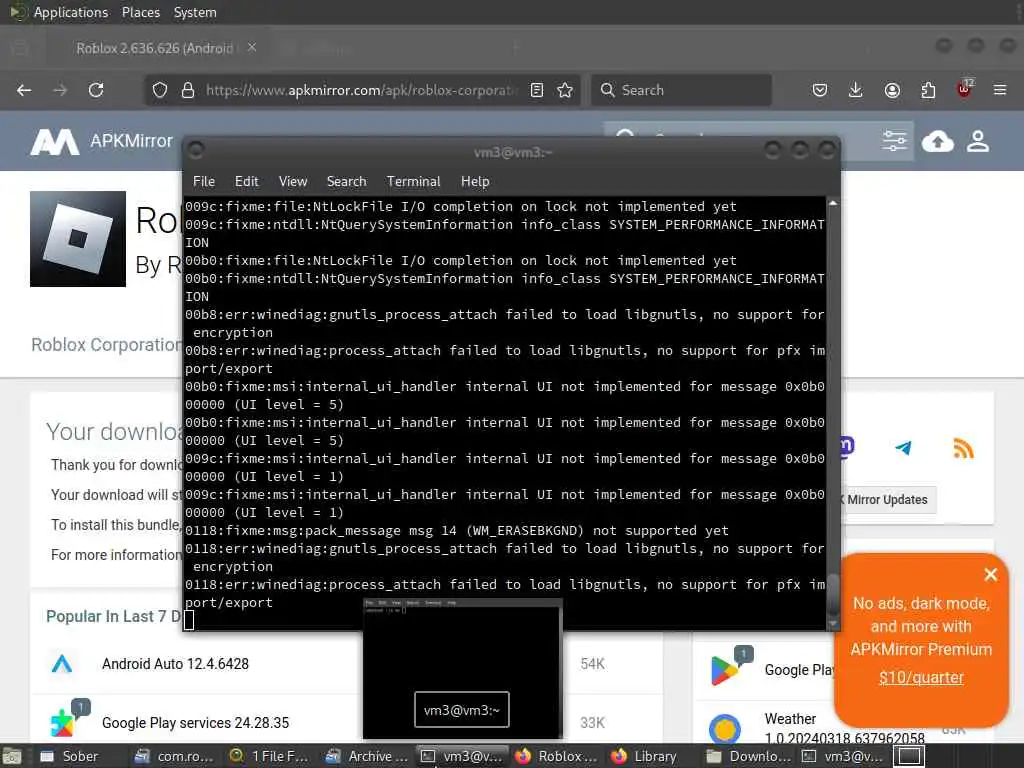The image size is (1024, 768).
Task: Switch to Downlo... taskbar window
Action: [x=749, y=756]
